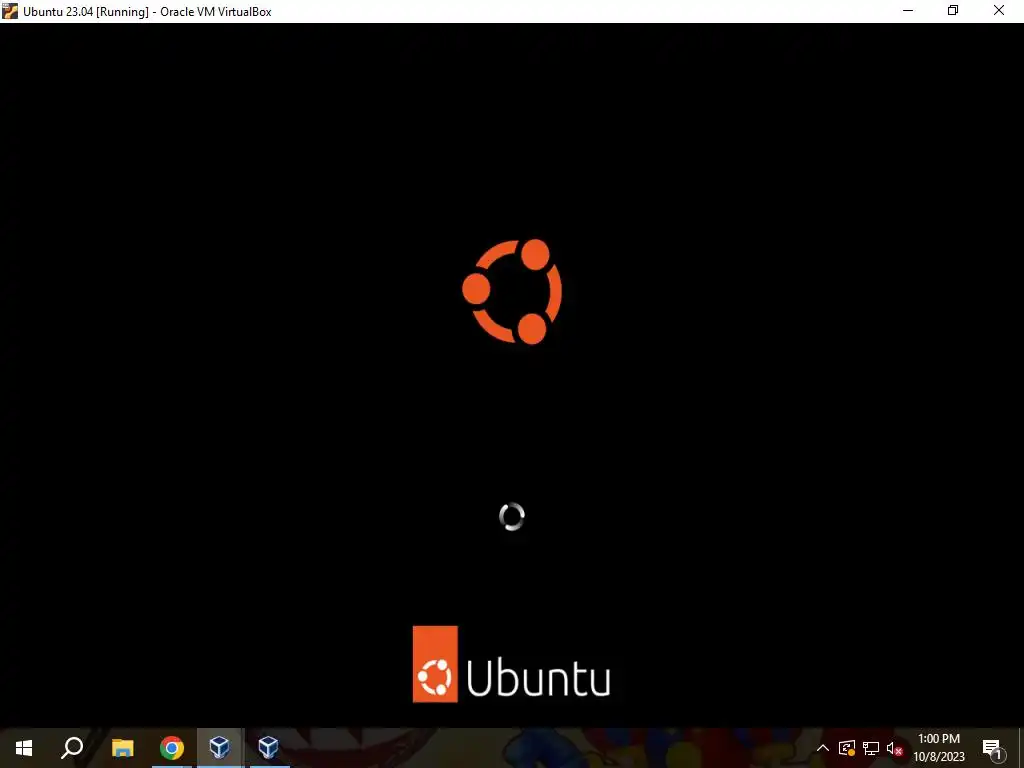Click the network status tray icon

871,748
